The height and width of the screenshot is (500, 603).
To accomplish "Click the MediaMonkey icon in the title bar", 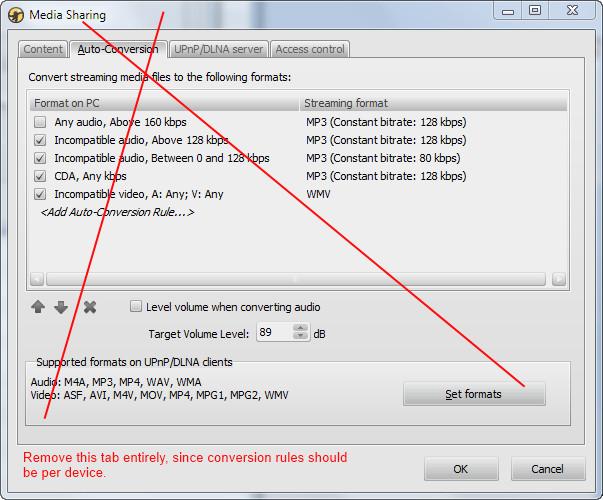I will [15, 15].
